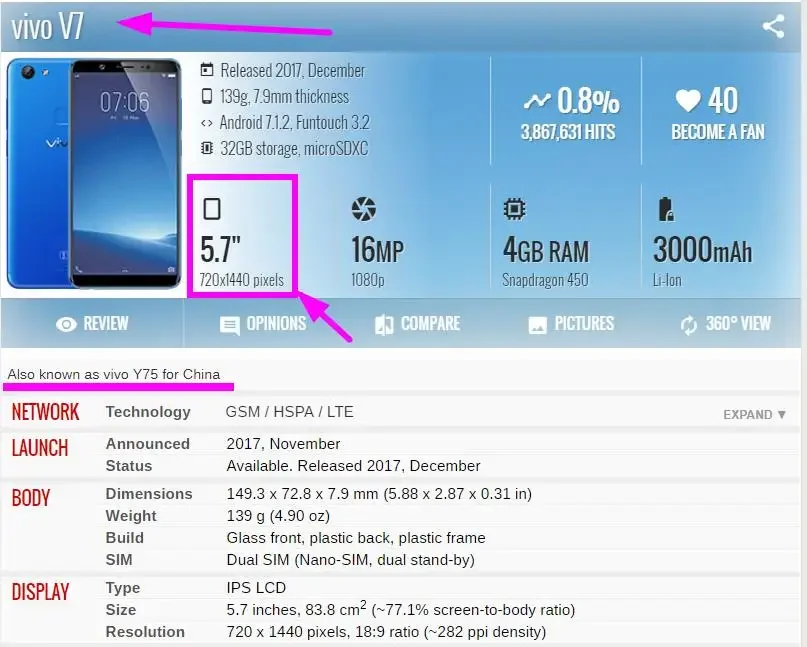Open the Pictures tab

point(571,324)
